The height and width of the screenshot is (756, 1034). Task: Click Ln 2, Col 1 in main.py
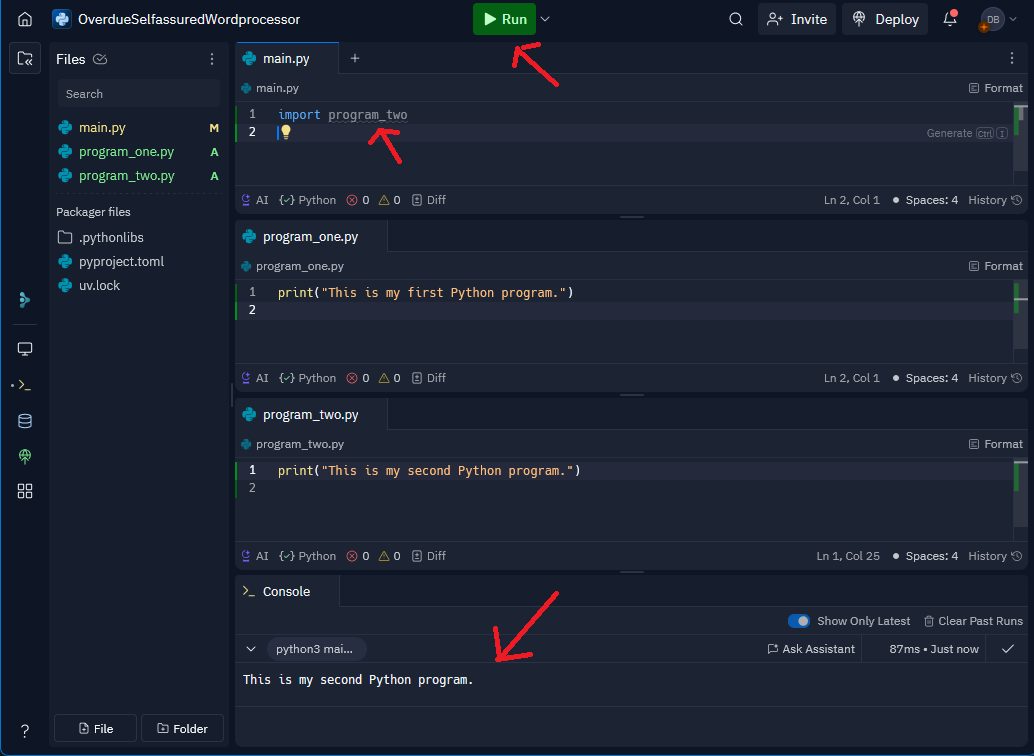pos(851,200)
